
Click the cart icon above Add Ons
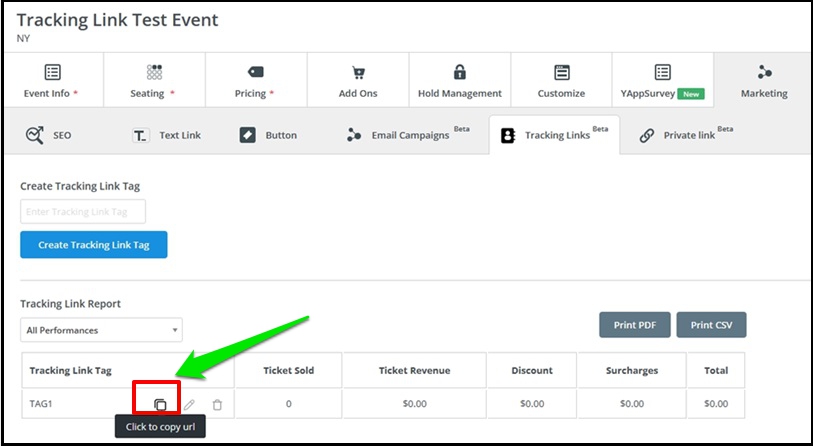tap(358, 72)
